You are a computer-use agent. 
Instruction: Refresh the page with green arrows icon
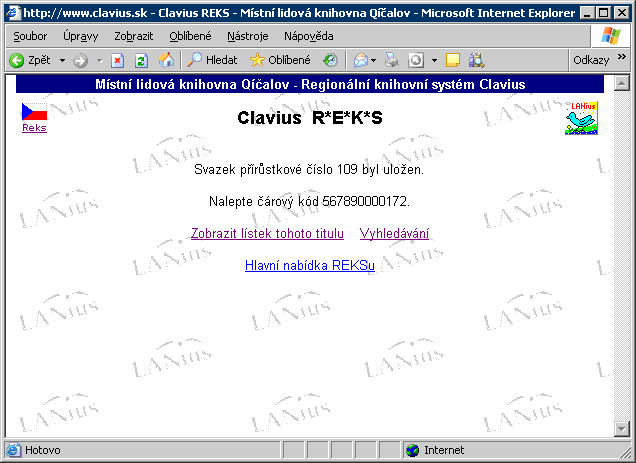pyautogui.click(x=141, y=60)
